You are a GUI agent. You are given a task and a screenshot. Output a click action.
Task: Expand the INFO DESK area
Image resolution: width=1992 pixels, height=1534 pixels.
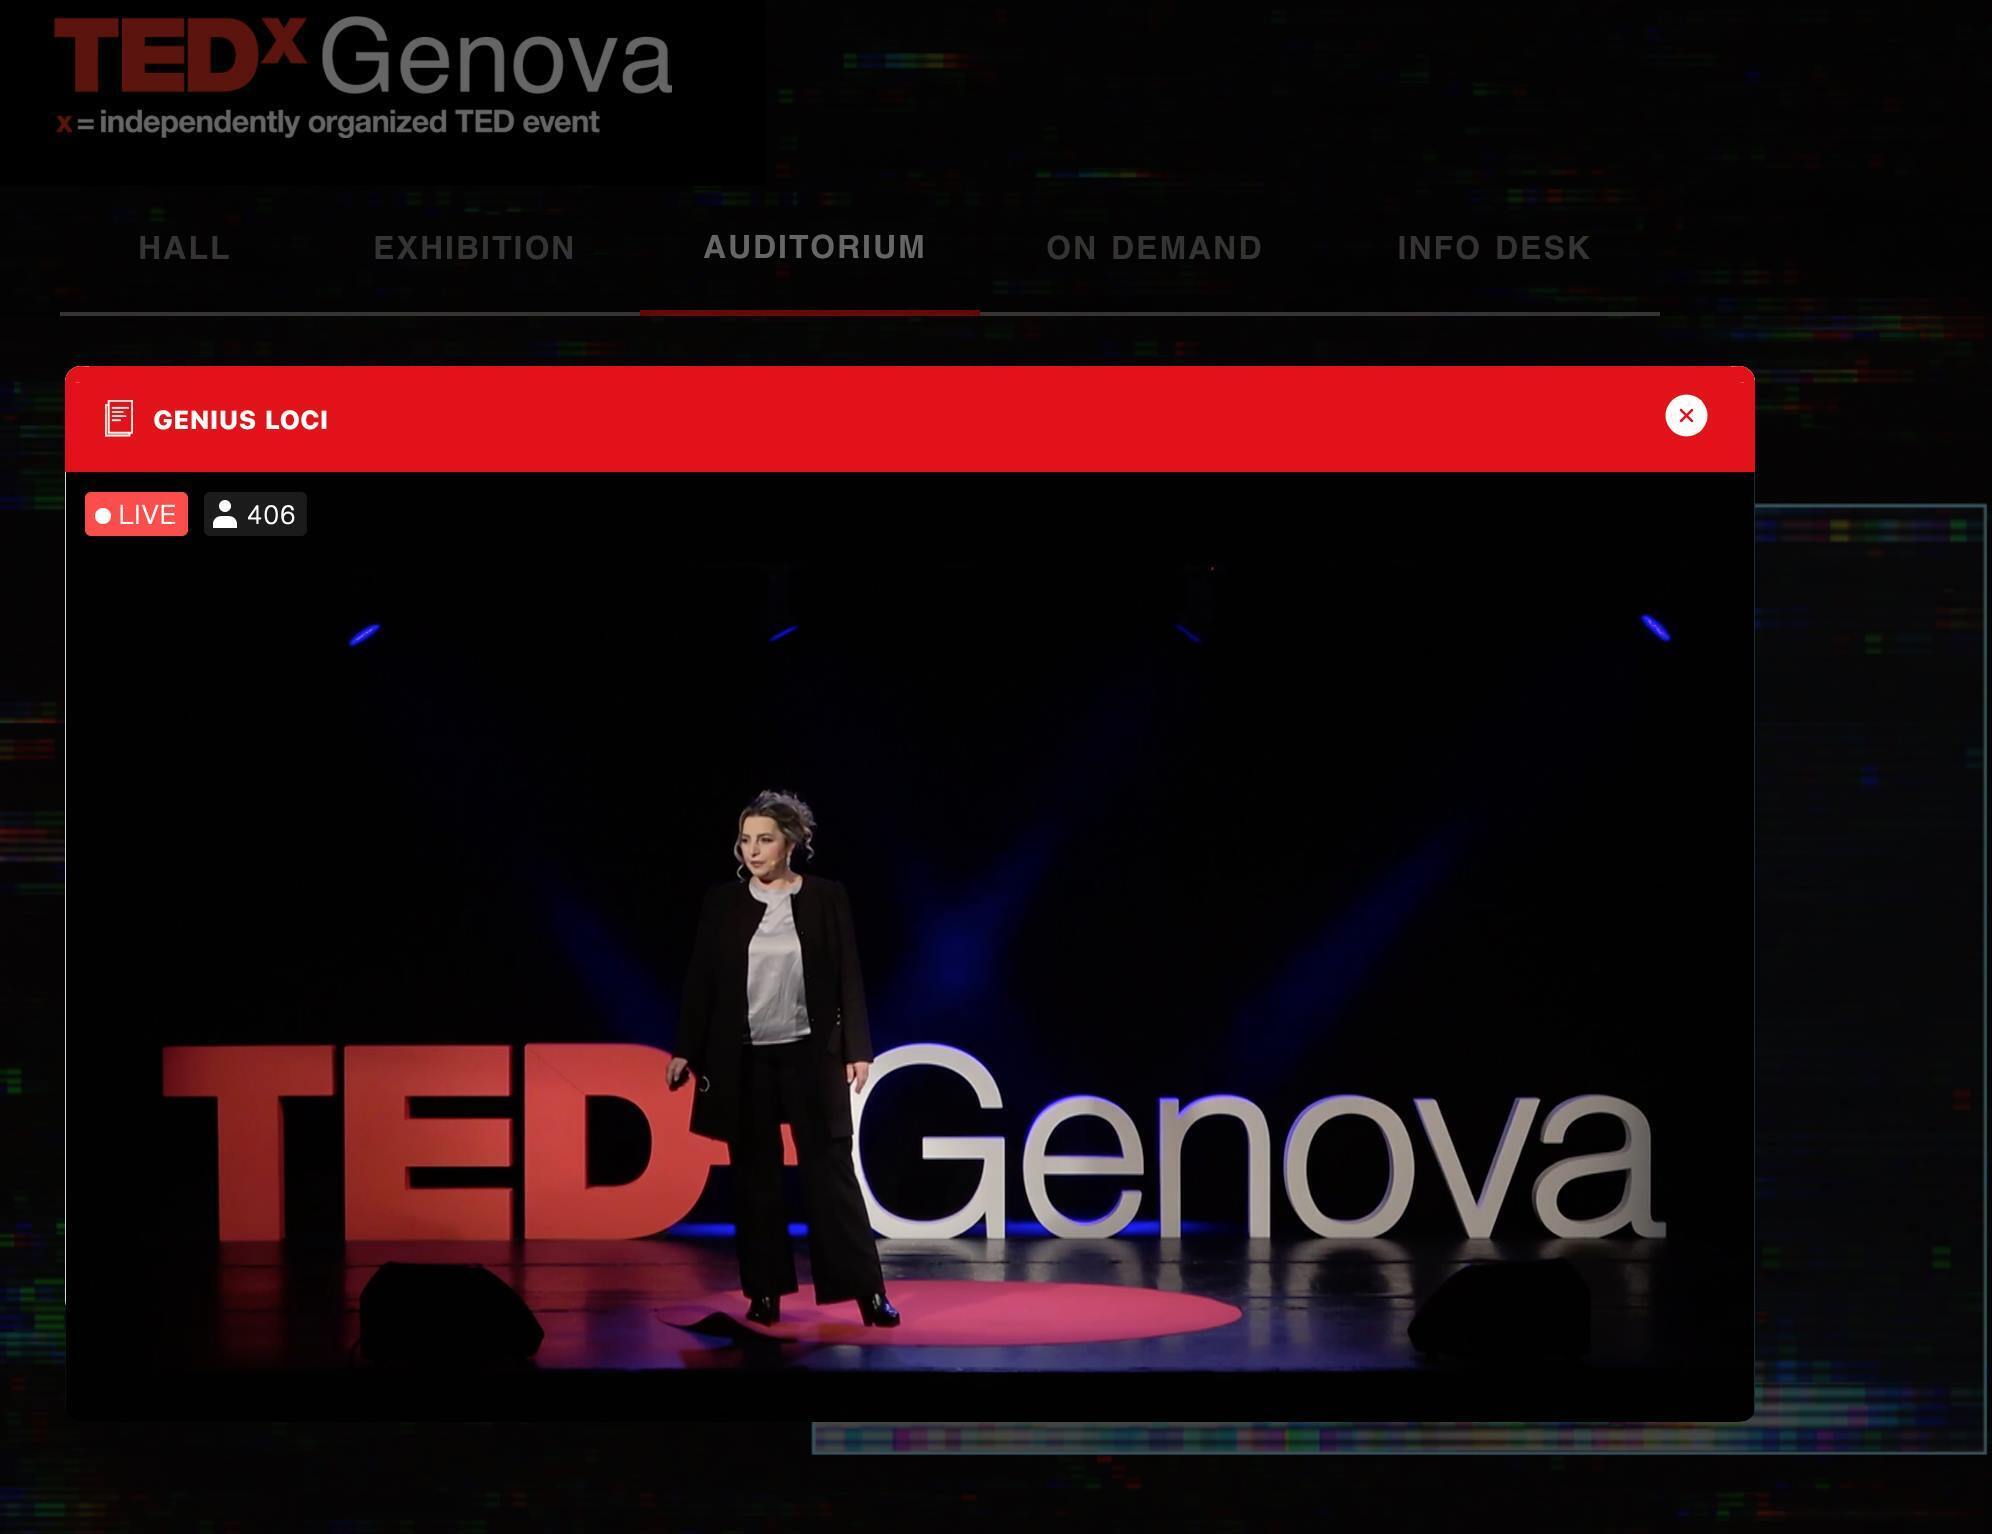tap(1493, 247)
